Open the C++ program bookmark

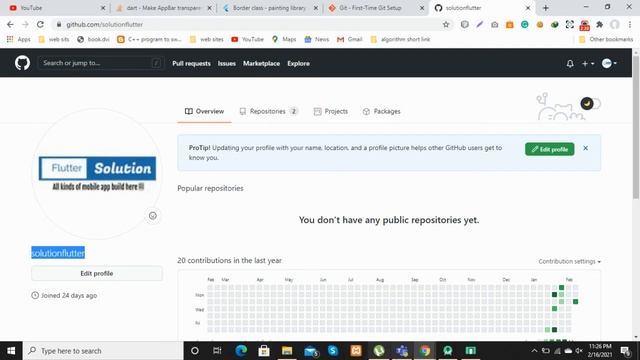149,39
